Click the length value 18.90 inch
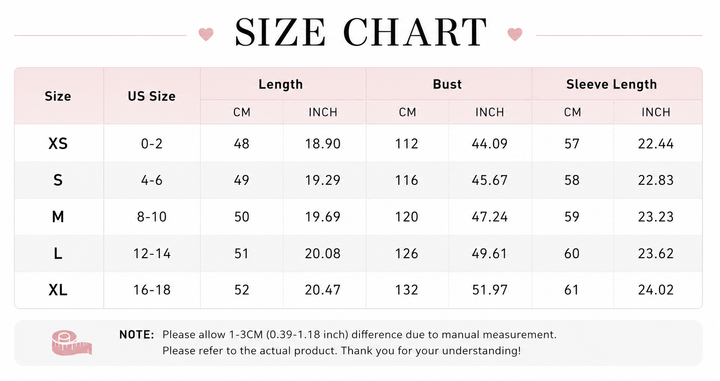This screenshot has height=381, width=720. [323, 144]
